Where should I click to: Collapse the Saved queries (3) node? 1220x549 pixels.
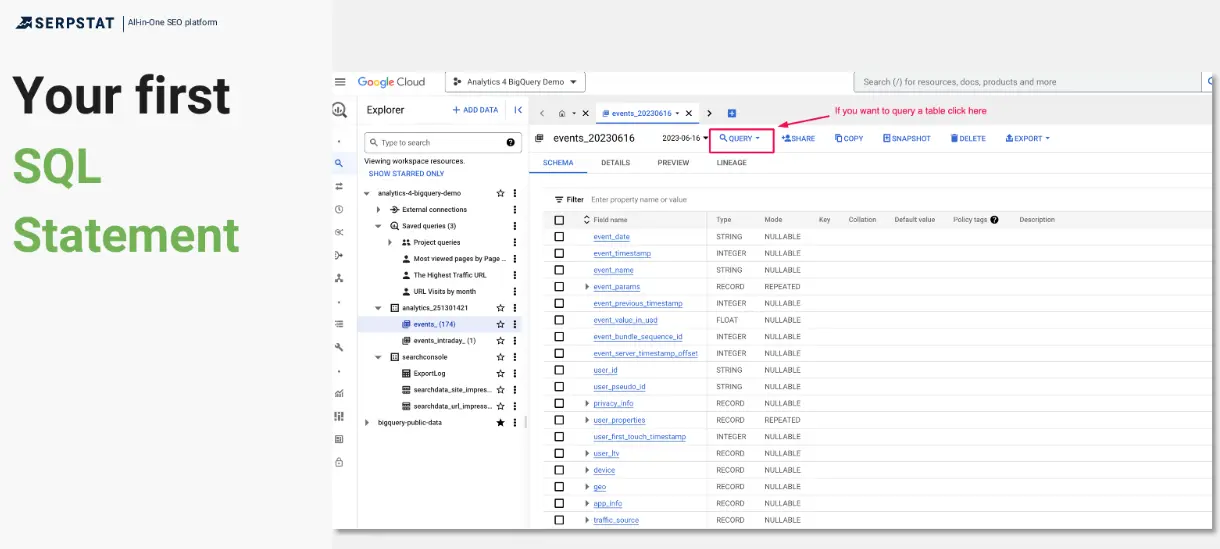pyautogui.click(x=378, y=226)
